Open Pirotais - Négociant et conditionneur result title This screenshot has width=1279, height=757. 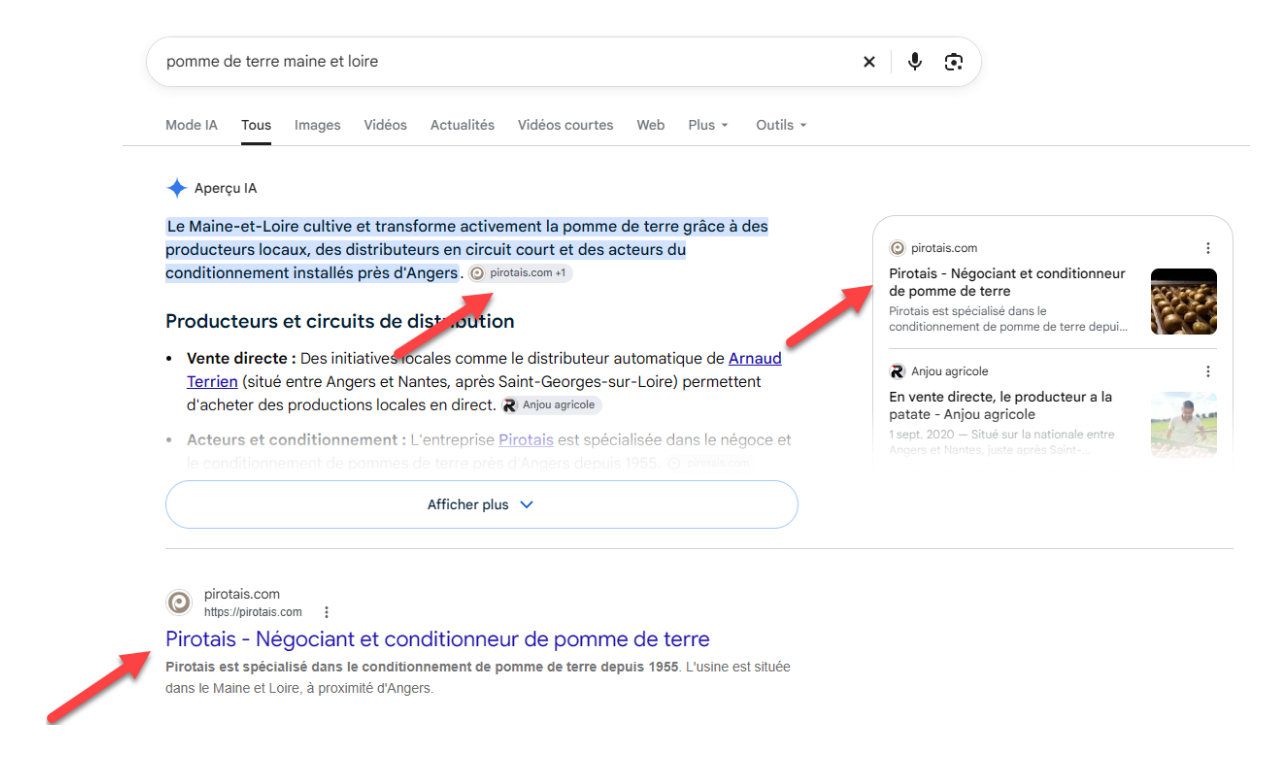437,639
